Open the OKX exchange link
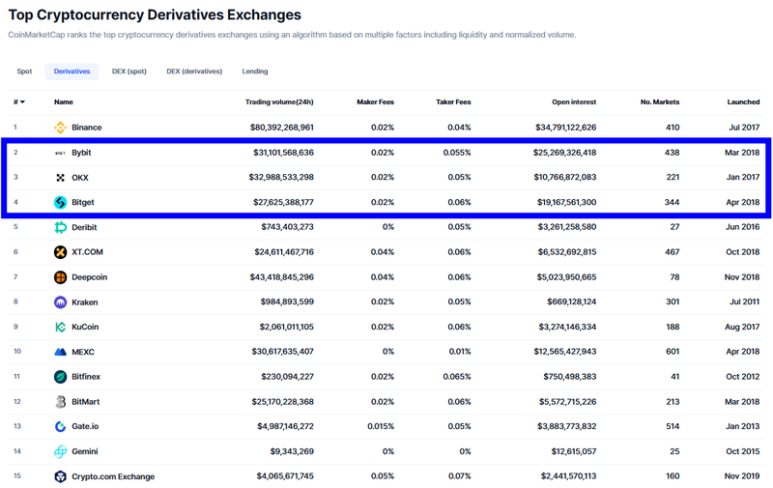The image size is (773, 488). pyautogui.click(x=80, y=177)
